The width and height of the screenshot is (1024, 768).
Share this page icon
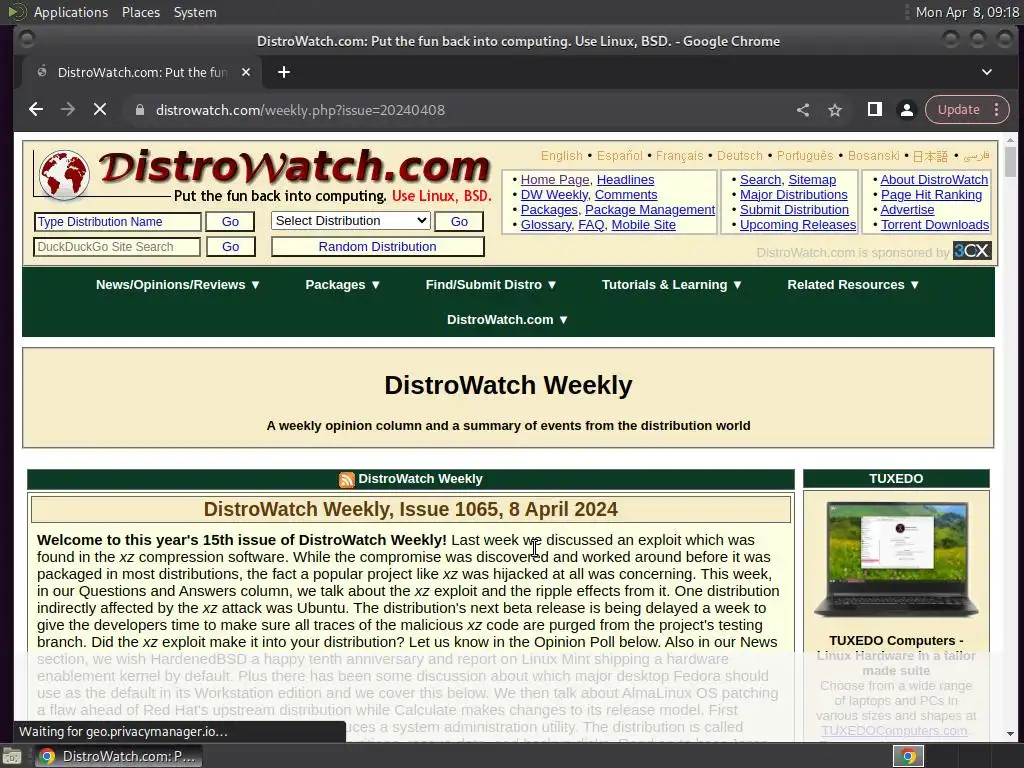803,110
